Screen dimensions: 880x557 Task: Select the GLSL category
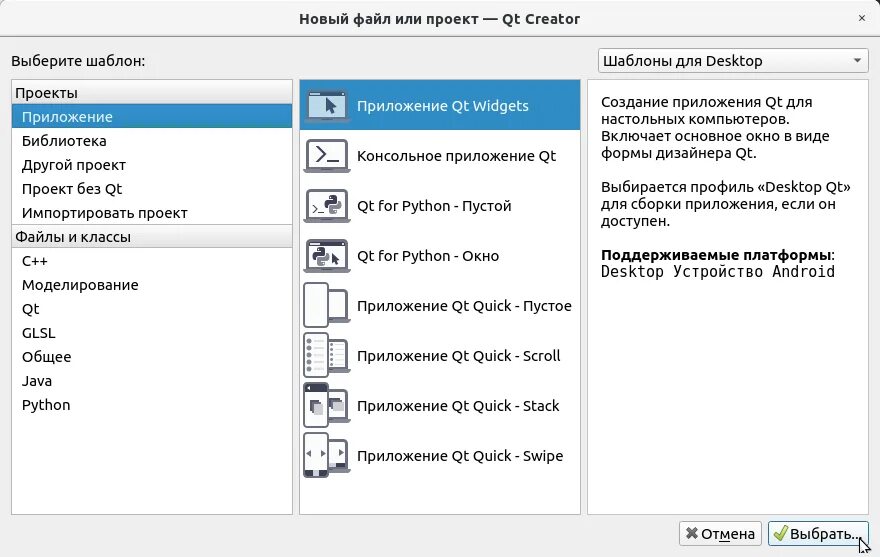click(x=152, y=333)
